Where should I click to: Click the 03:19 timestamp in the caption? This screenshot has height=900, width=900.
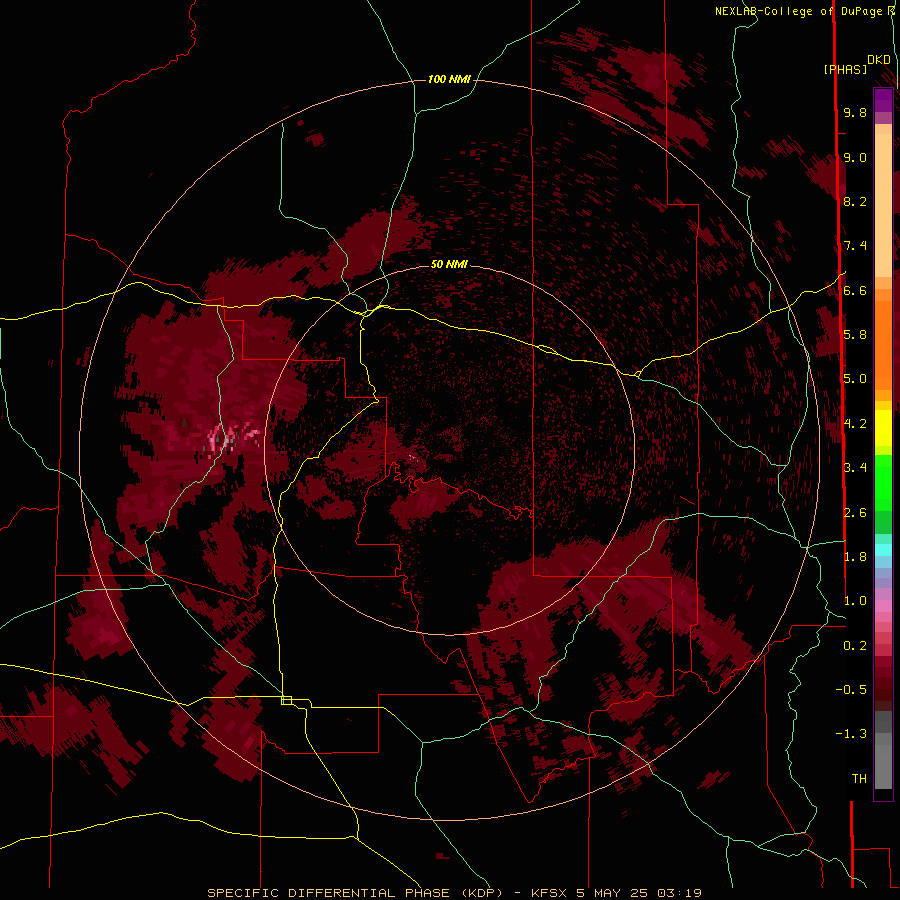tap(680, 893)
